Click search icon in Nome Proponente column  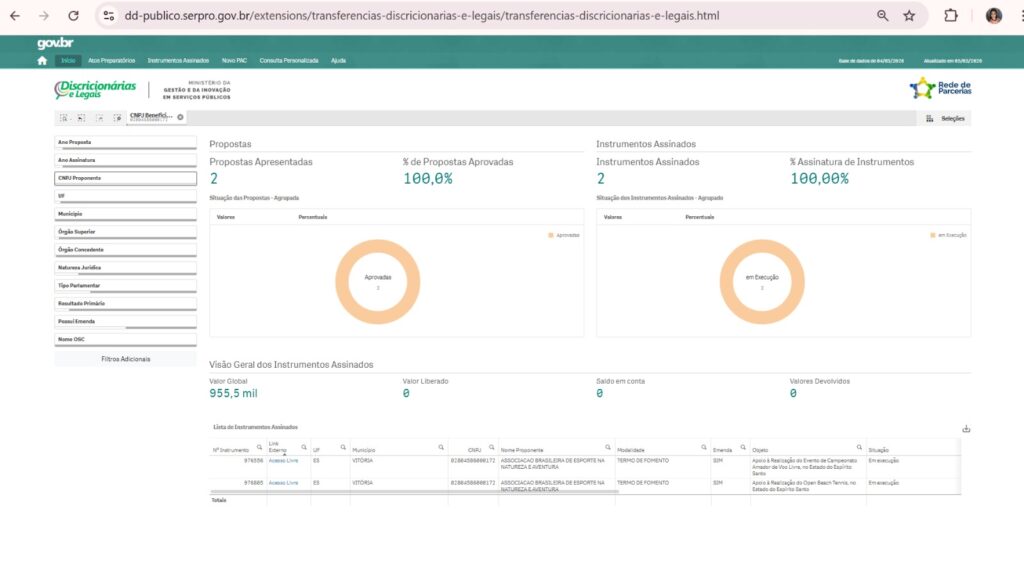[x=606, y=447]
